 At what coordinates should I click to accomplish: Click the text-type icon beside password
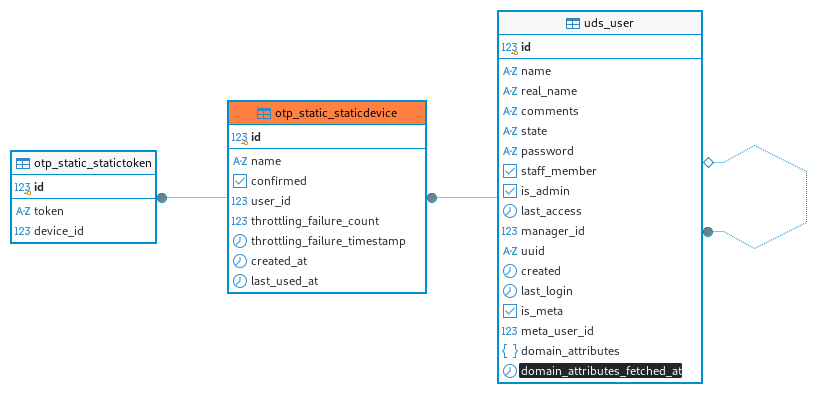point(510,151)
